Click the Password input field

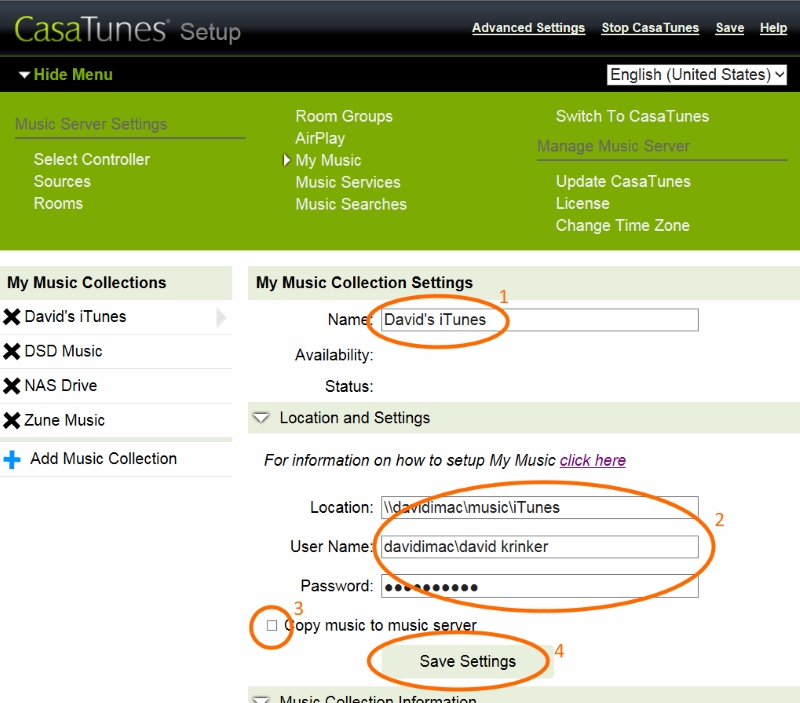[x=540, y=586]
